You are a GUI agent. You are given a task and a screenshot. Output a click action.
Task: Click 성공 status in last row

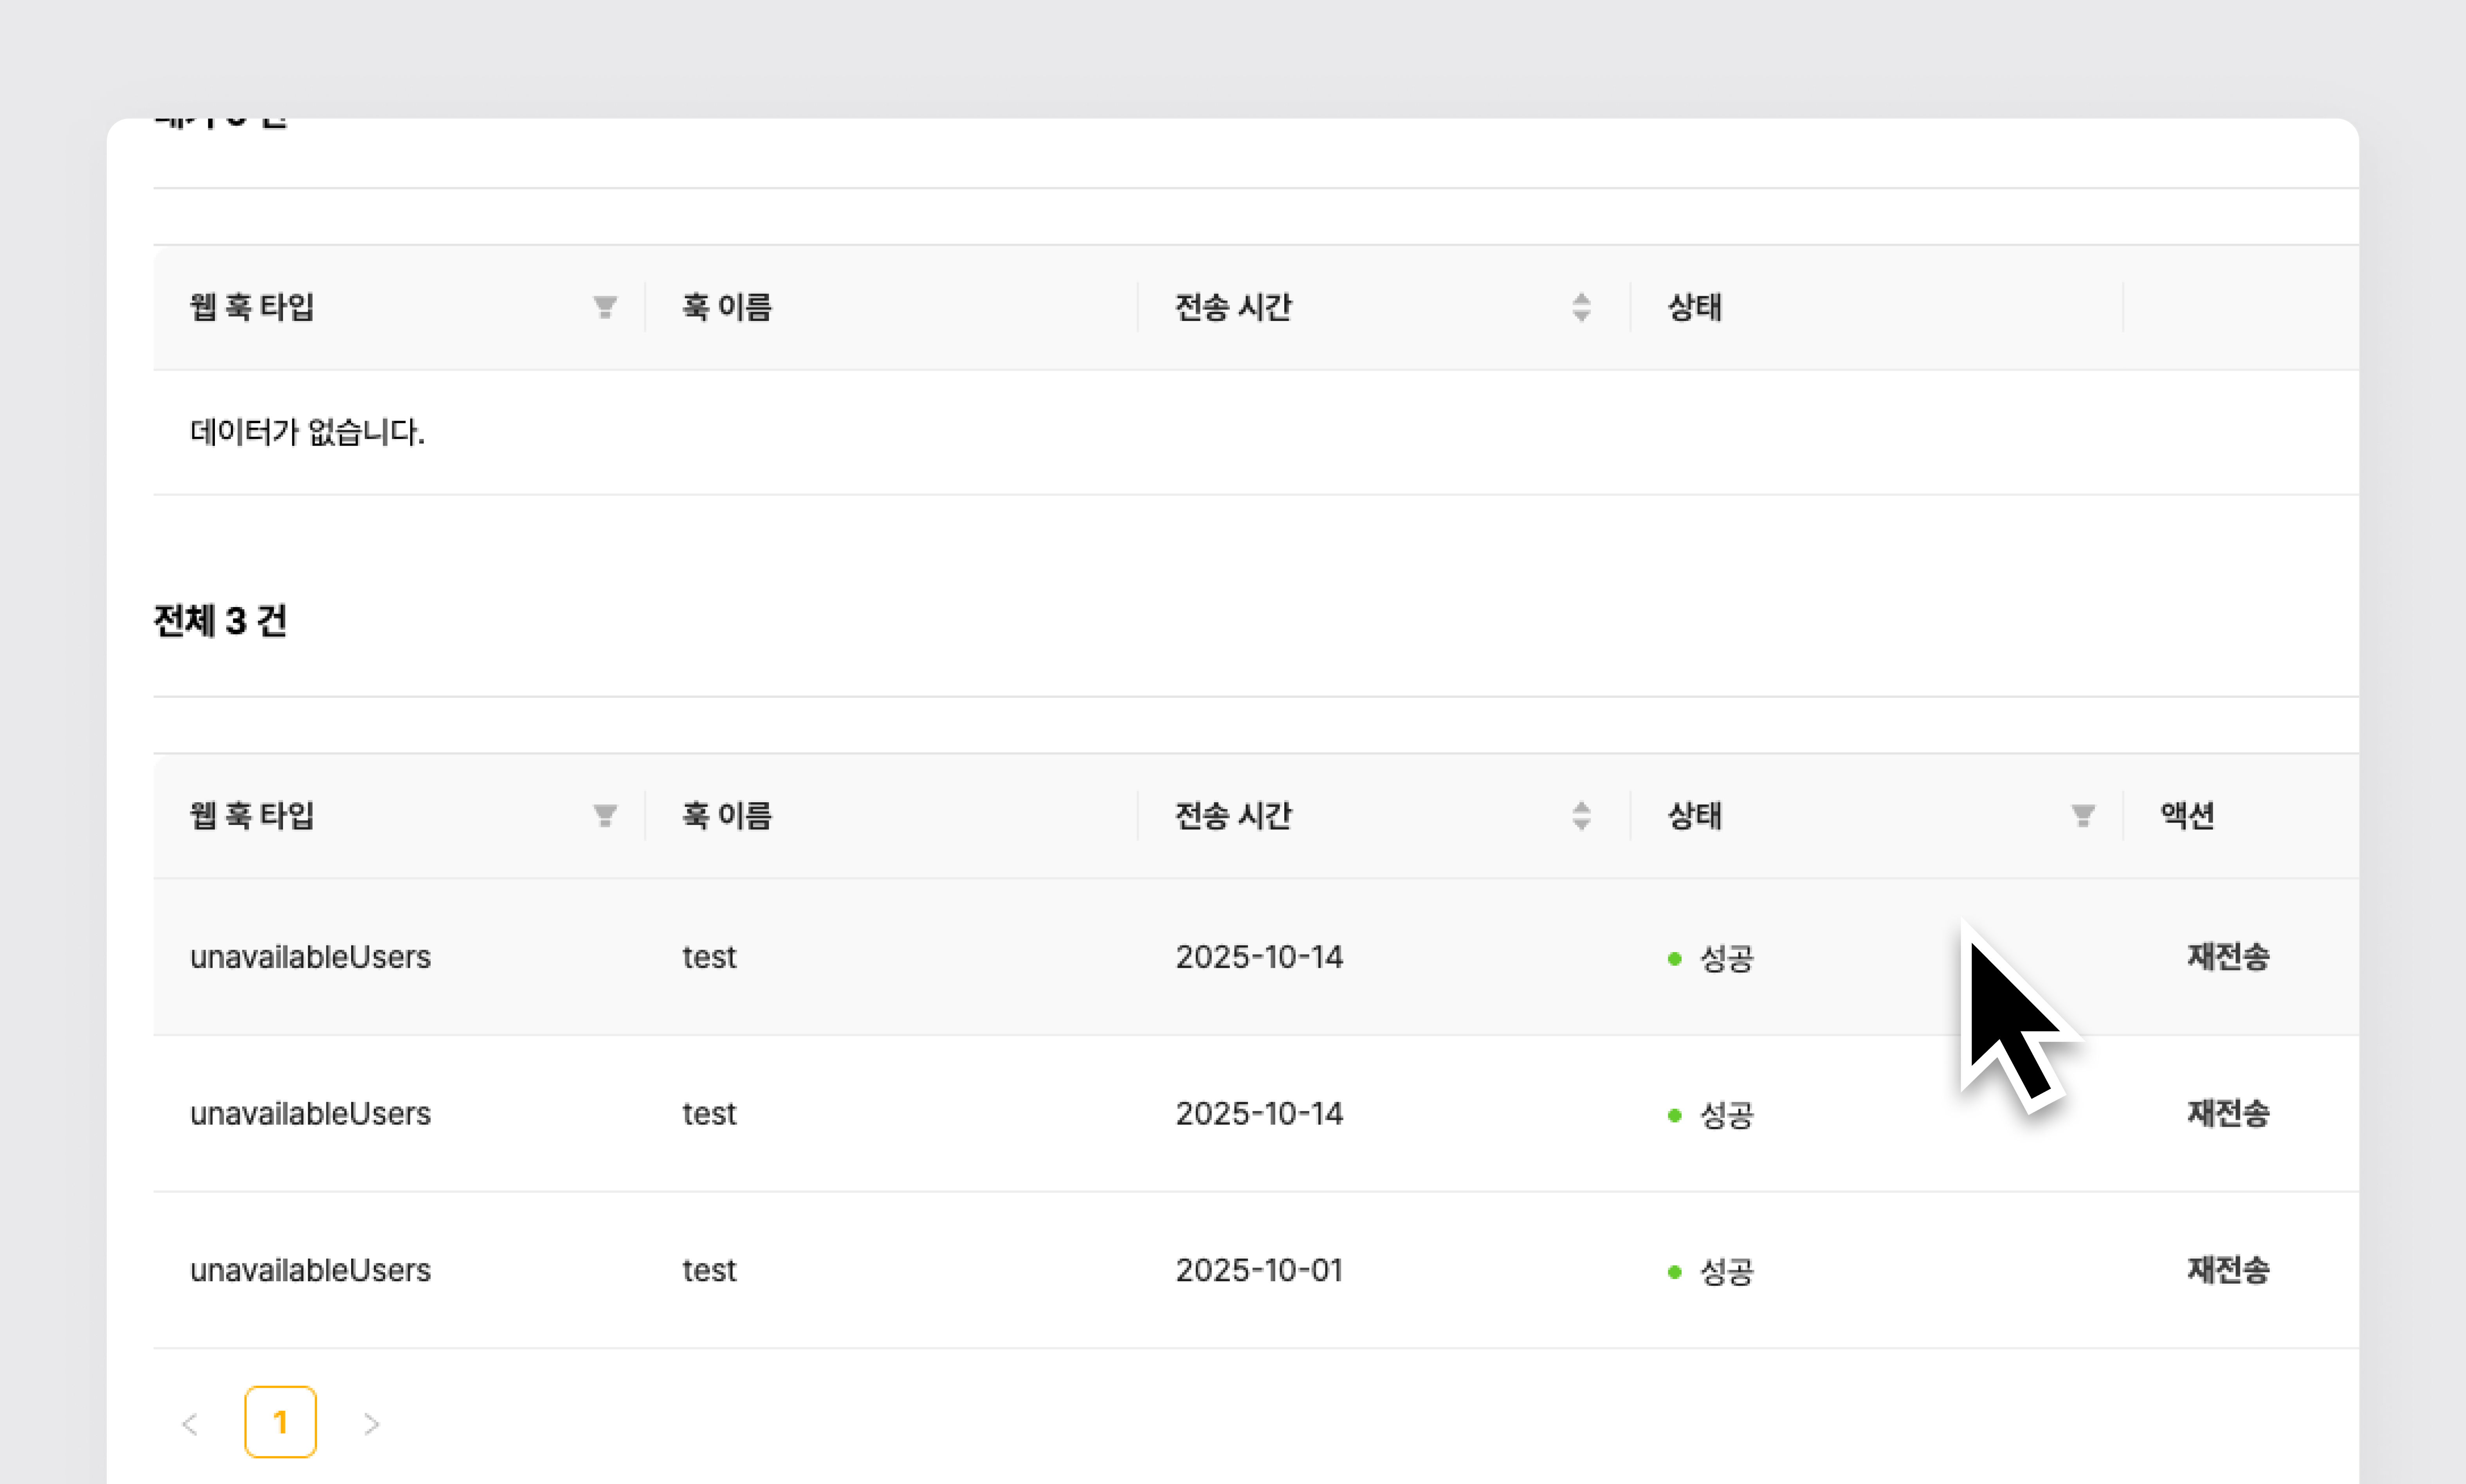(1725, 1272)
